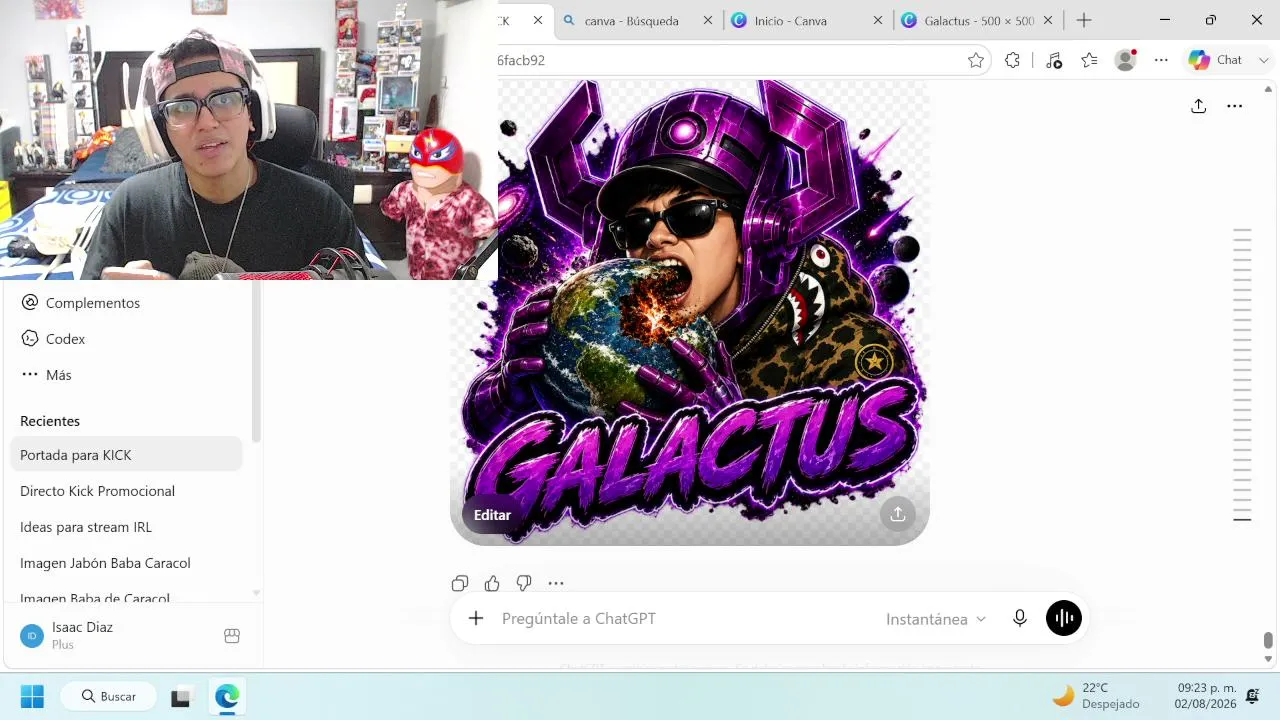Open the Task View taskbar icon
Viewport: 1280px width, 720px height.
(181, 696)
